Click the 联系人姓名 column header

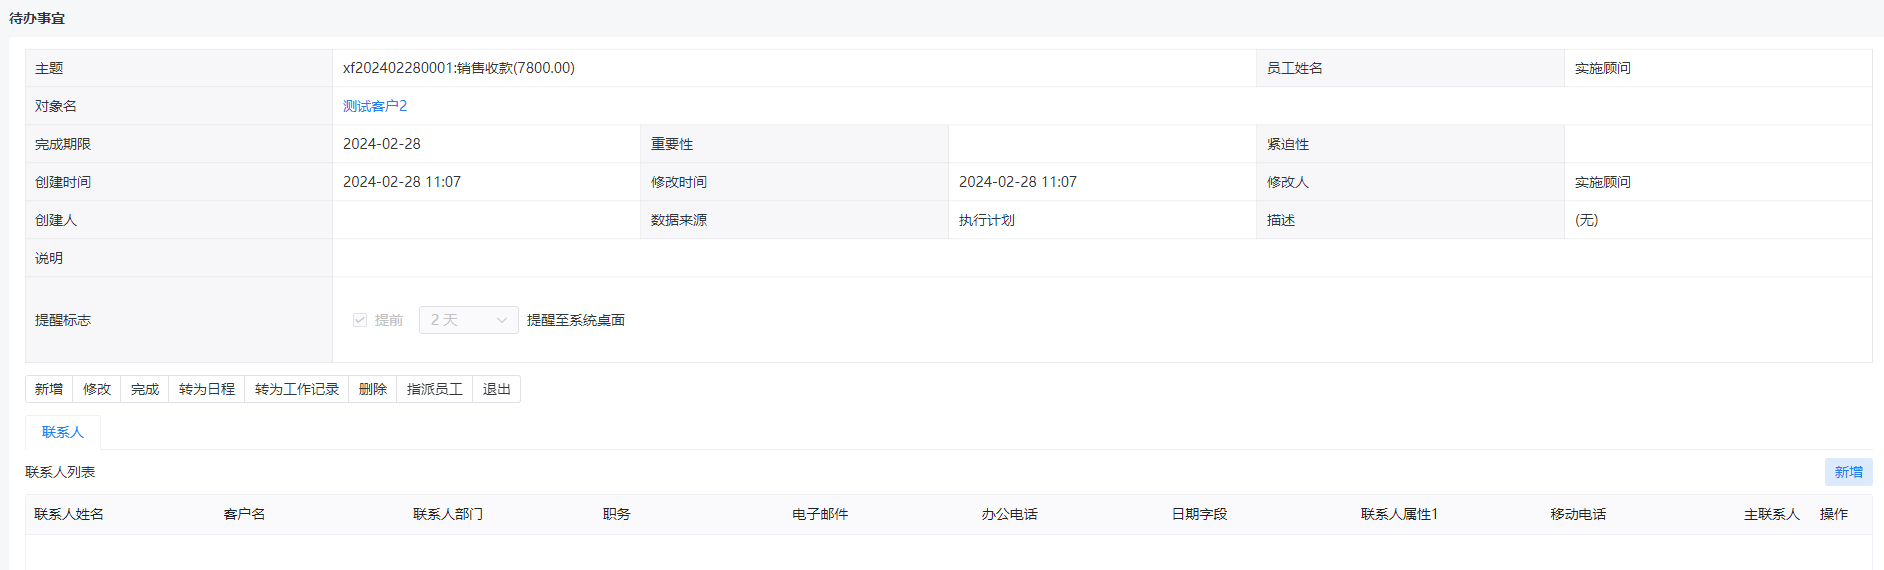click(x=69, y=514)
